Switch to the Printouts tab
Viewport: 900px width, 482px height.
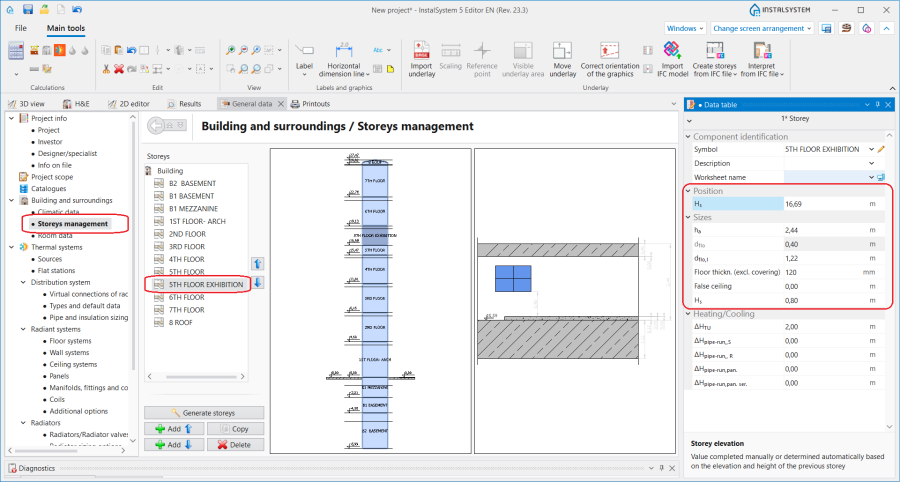pyautogui.click(x=311, y=104)
